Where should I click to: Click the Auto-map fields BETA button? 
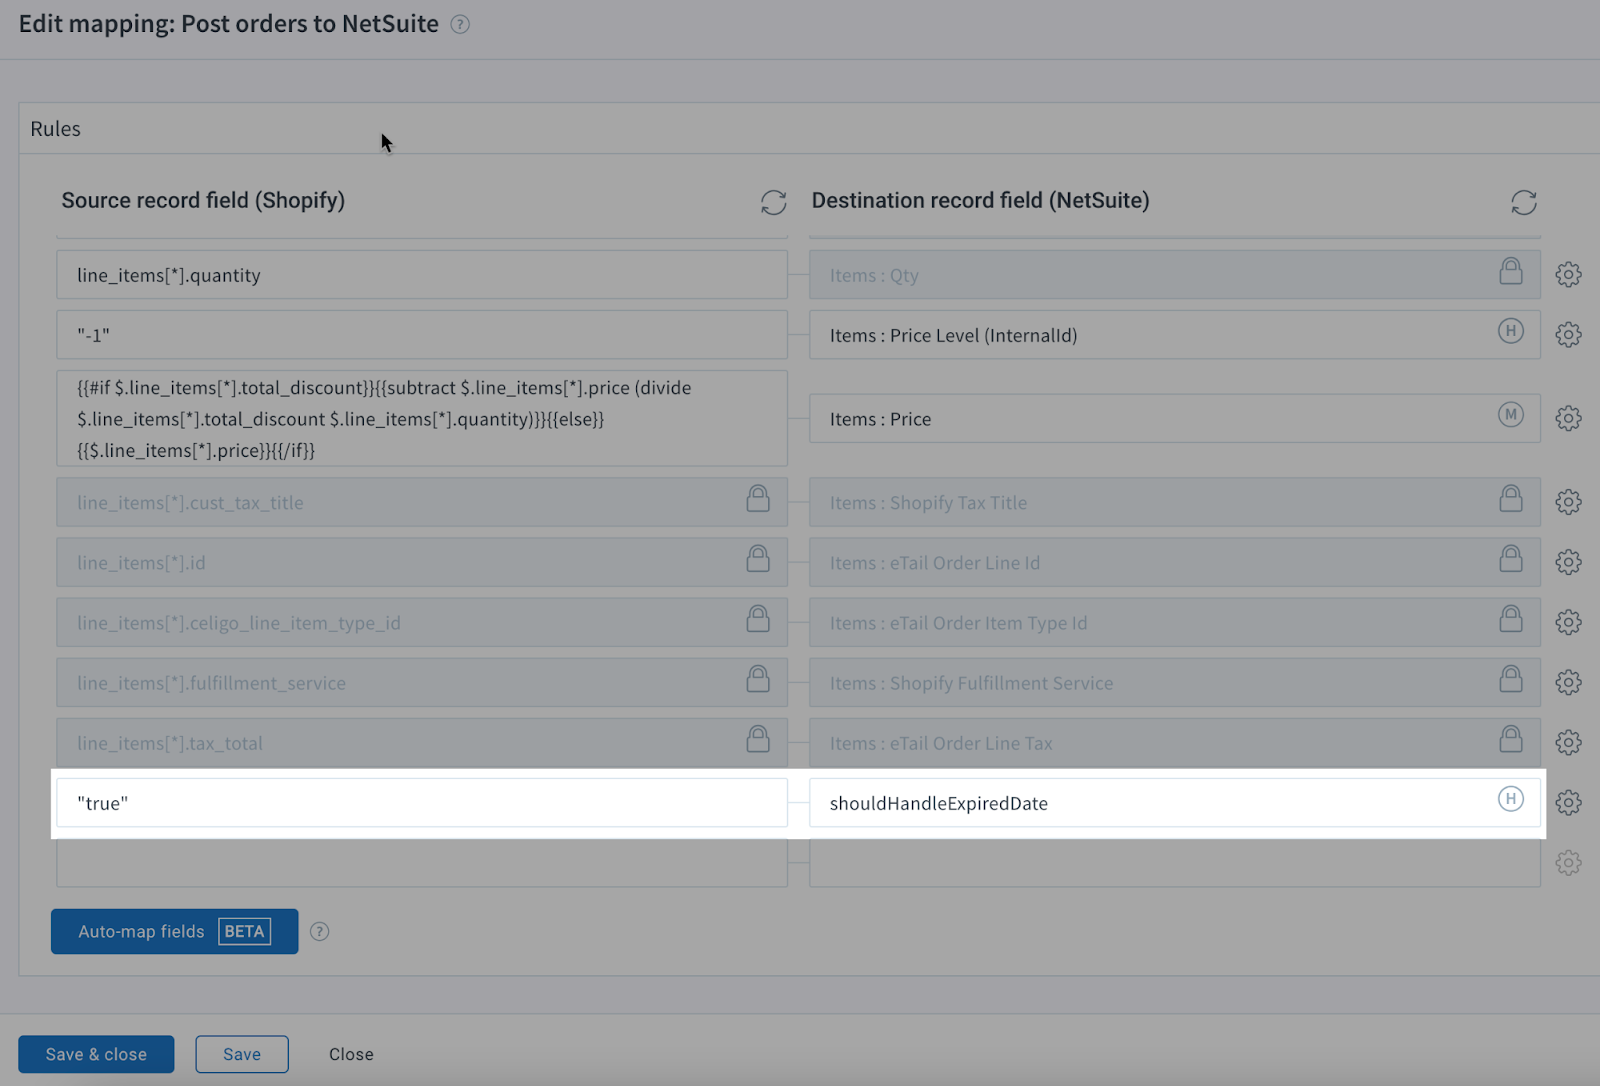[174, 931]
